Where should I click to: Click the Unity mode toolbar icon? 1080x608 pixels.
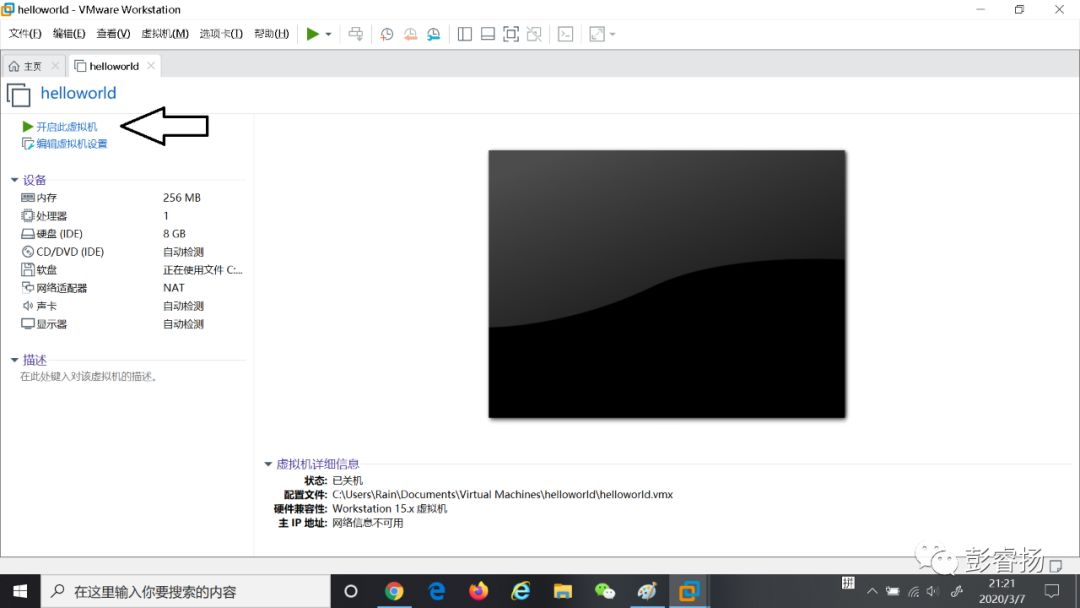(x=534, y=34)
